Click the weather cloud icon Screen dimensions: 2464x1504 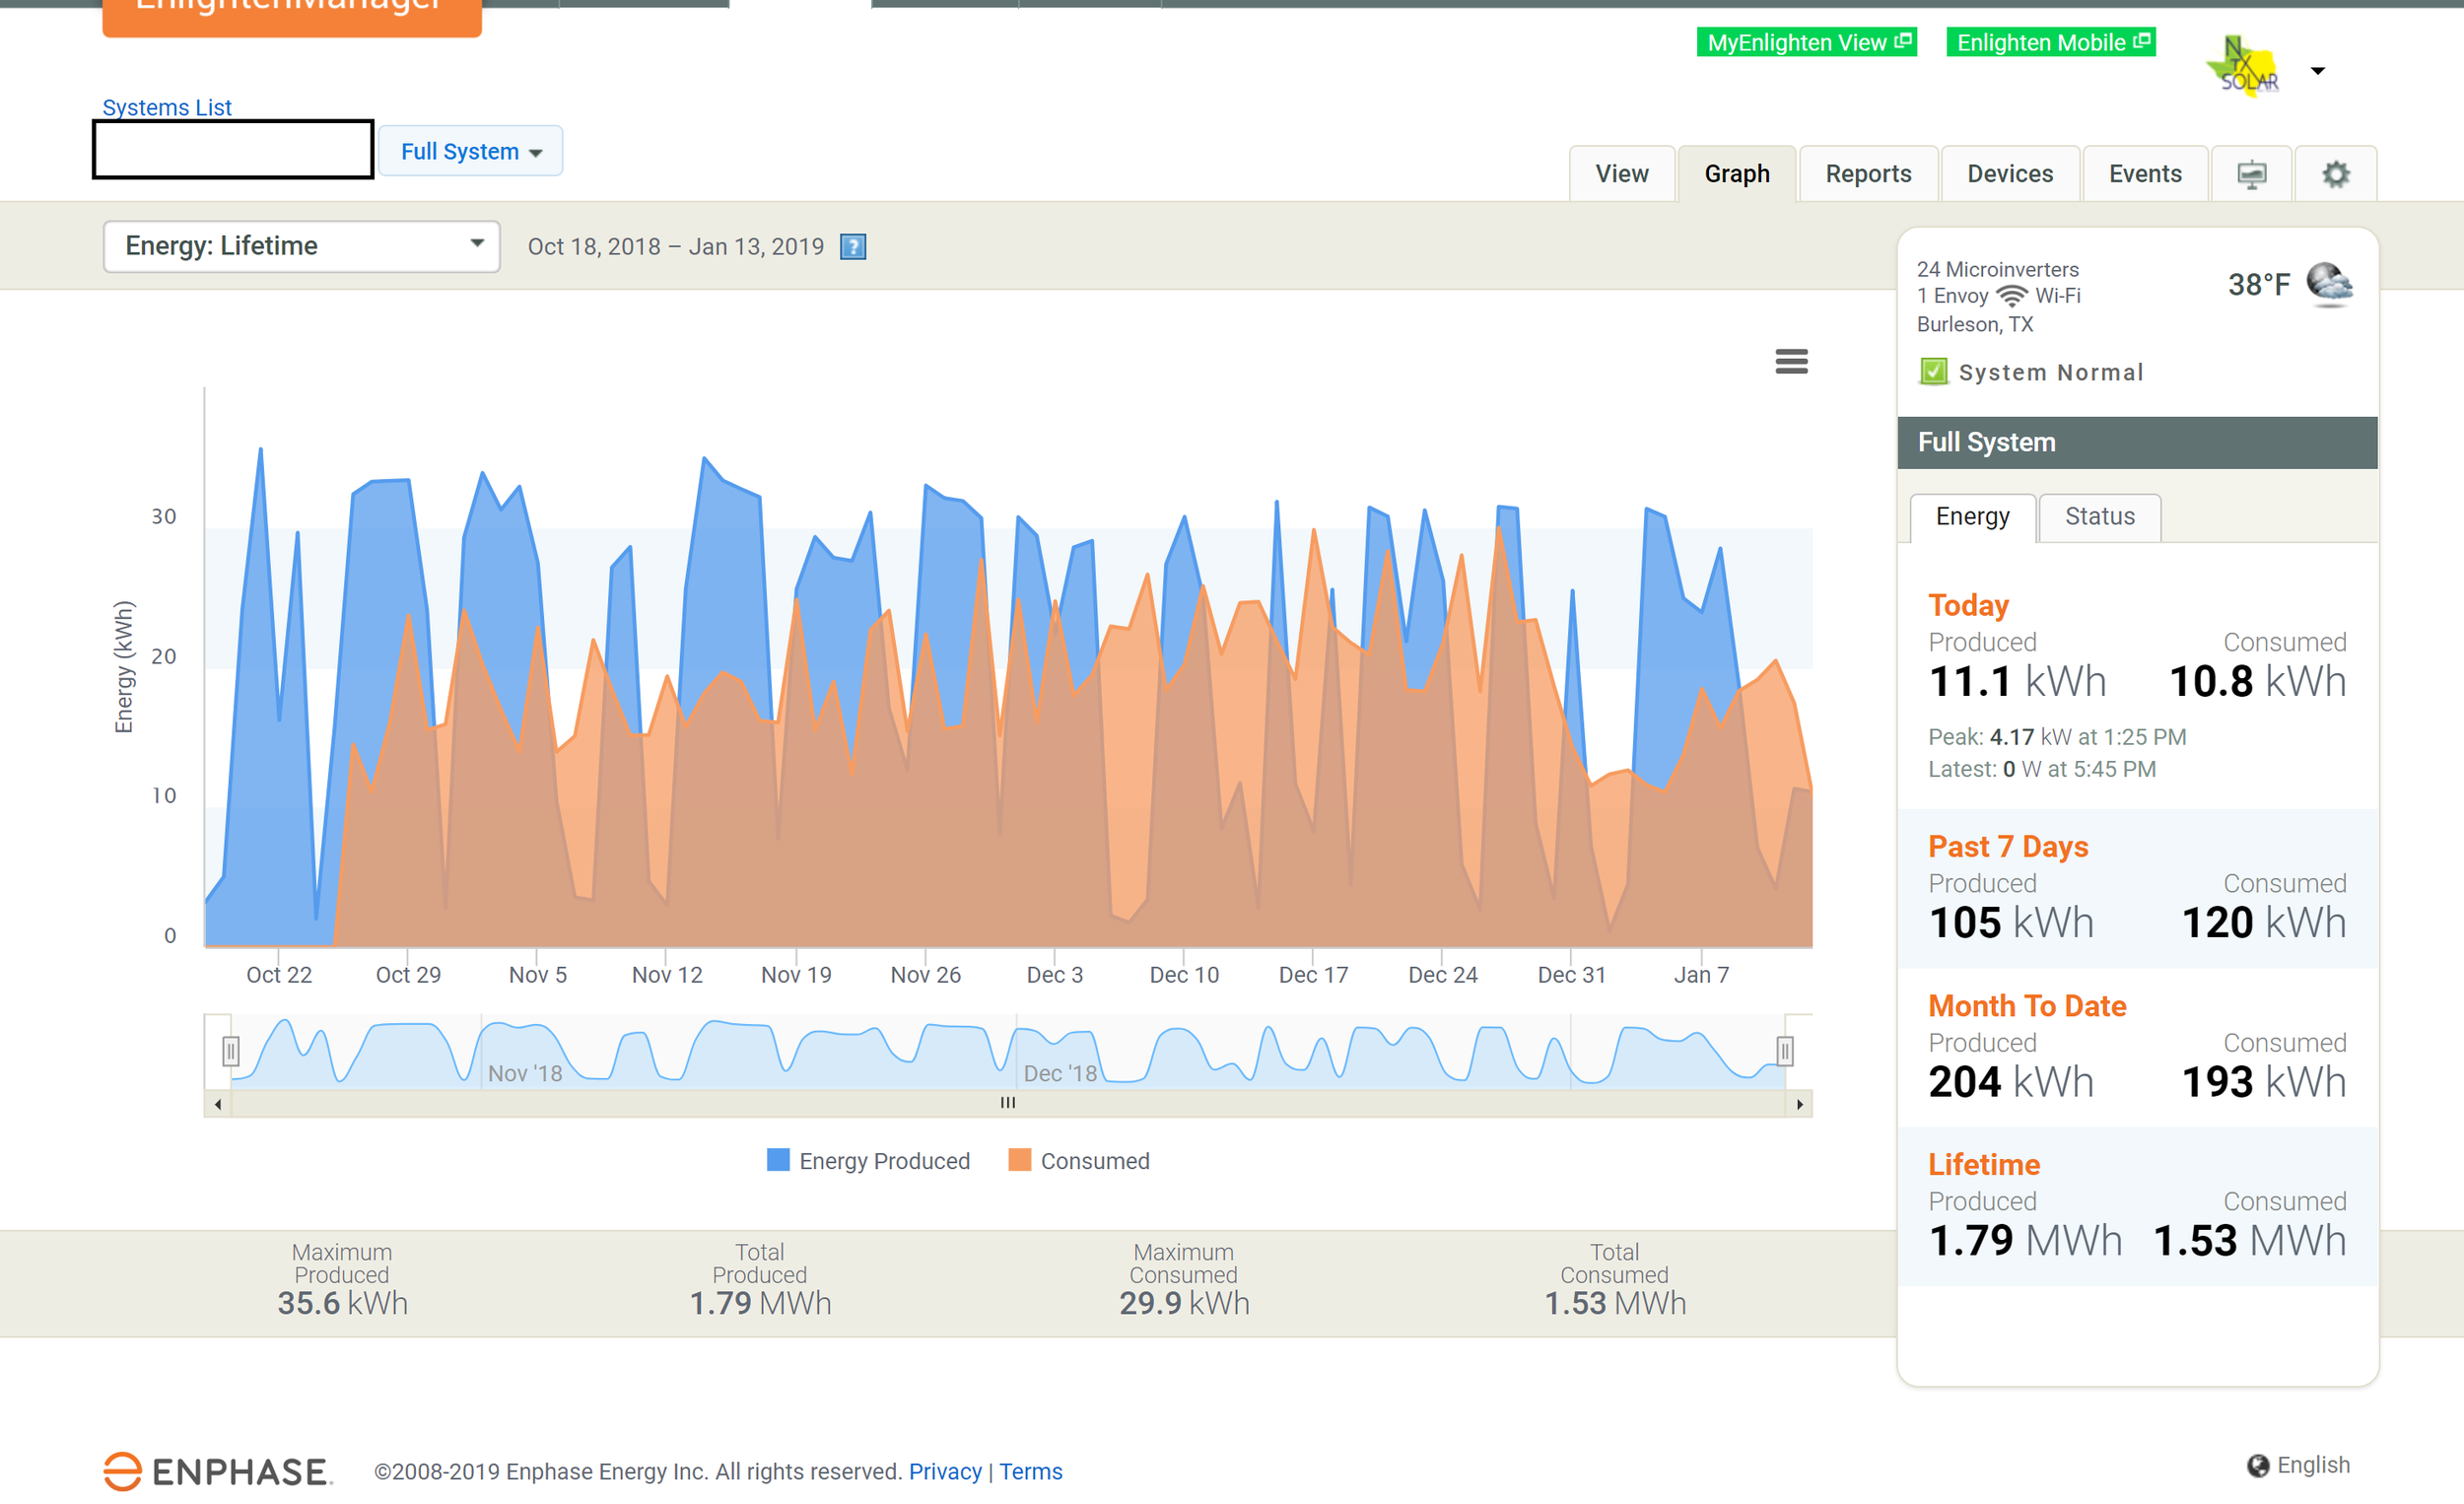[2328, 284]
